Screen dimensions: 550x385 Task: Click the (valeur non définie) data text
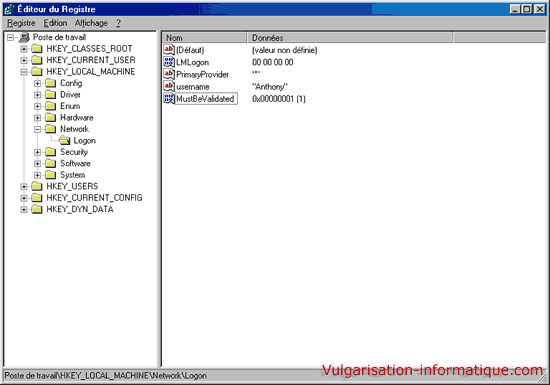pos(284,50)
